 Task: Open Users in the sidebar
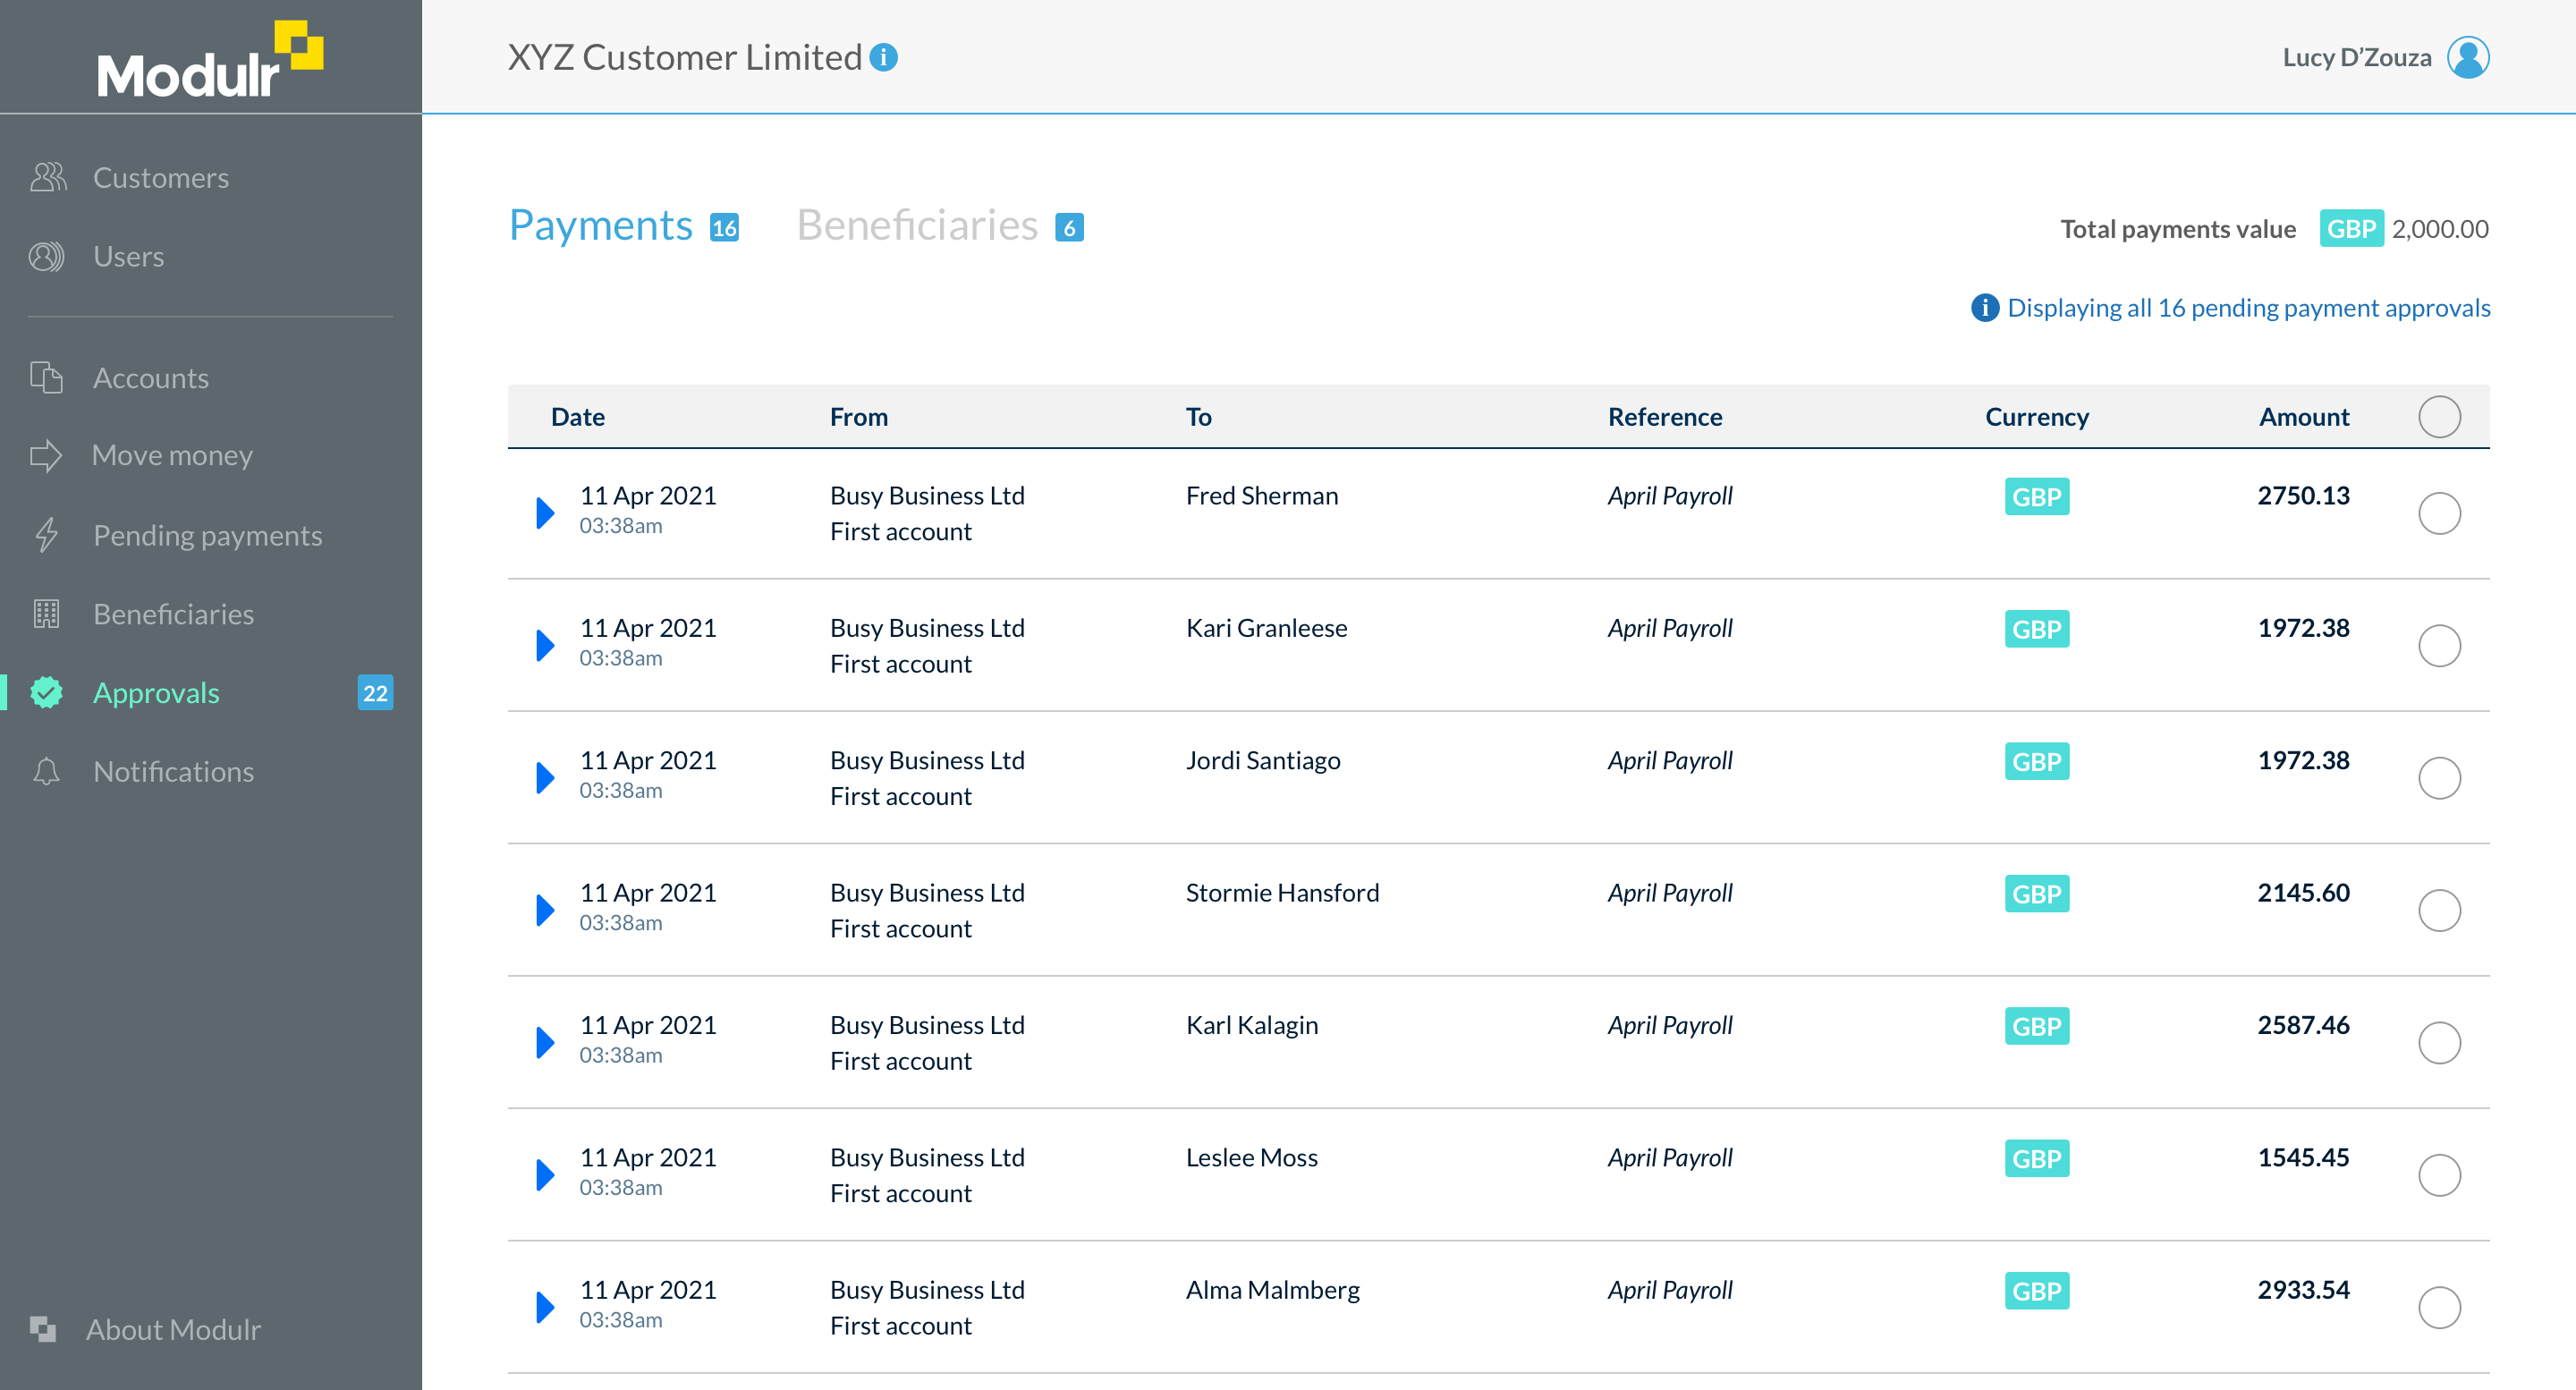(x=129, y=257)
